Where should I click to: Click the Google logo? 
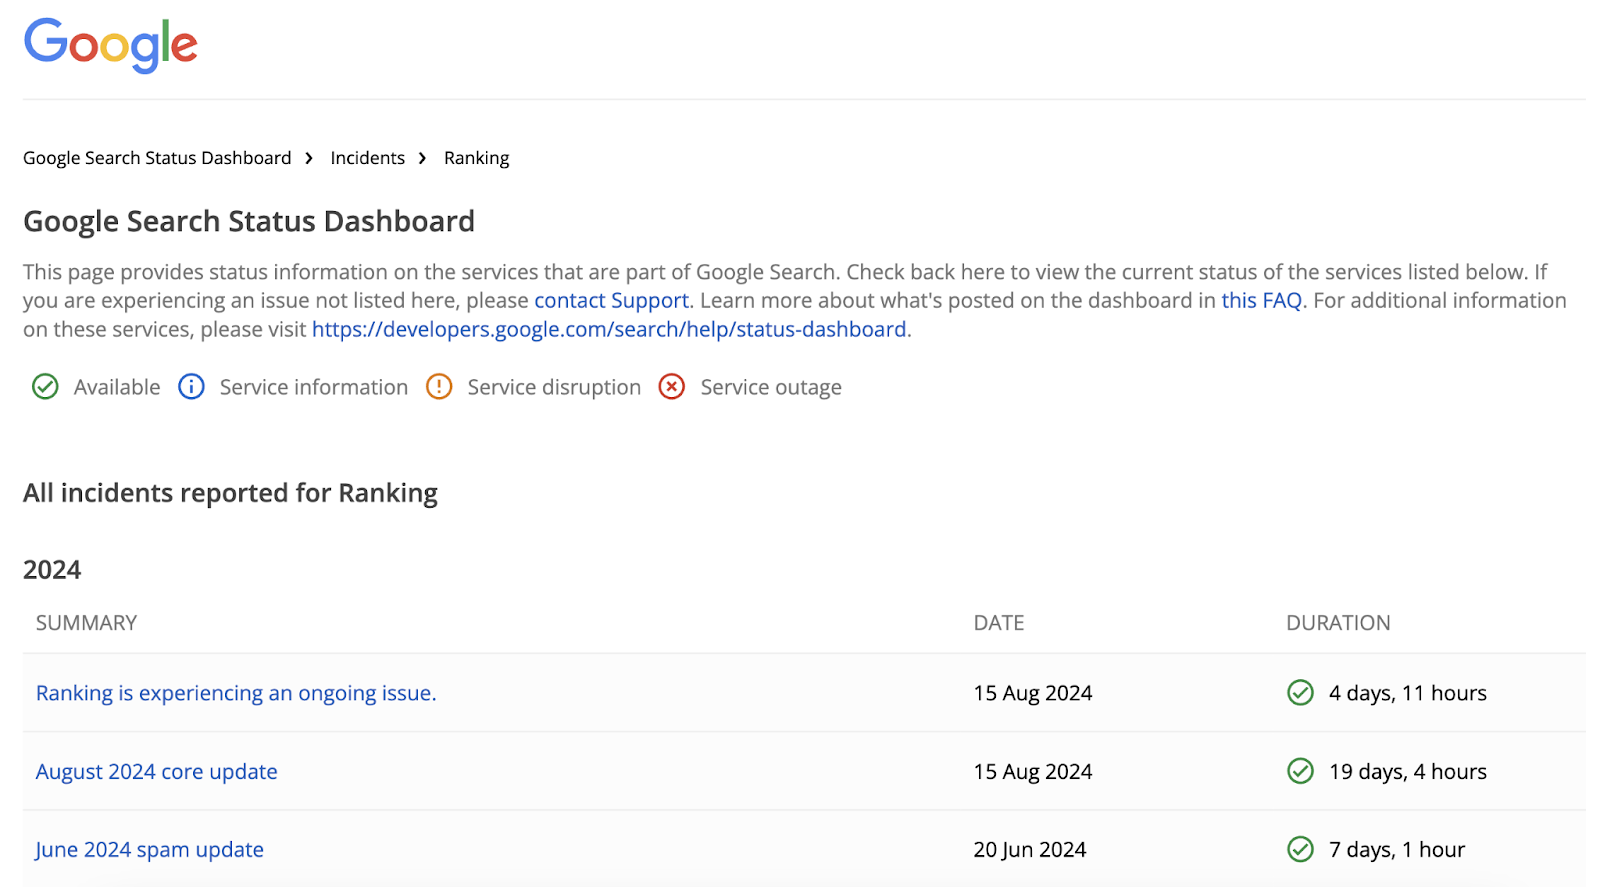[110, 45]
